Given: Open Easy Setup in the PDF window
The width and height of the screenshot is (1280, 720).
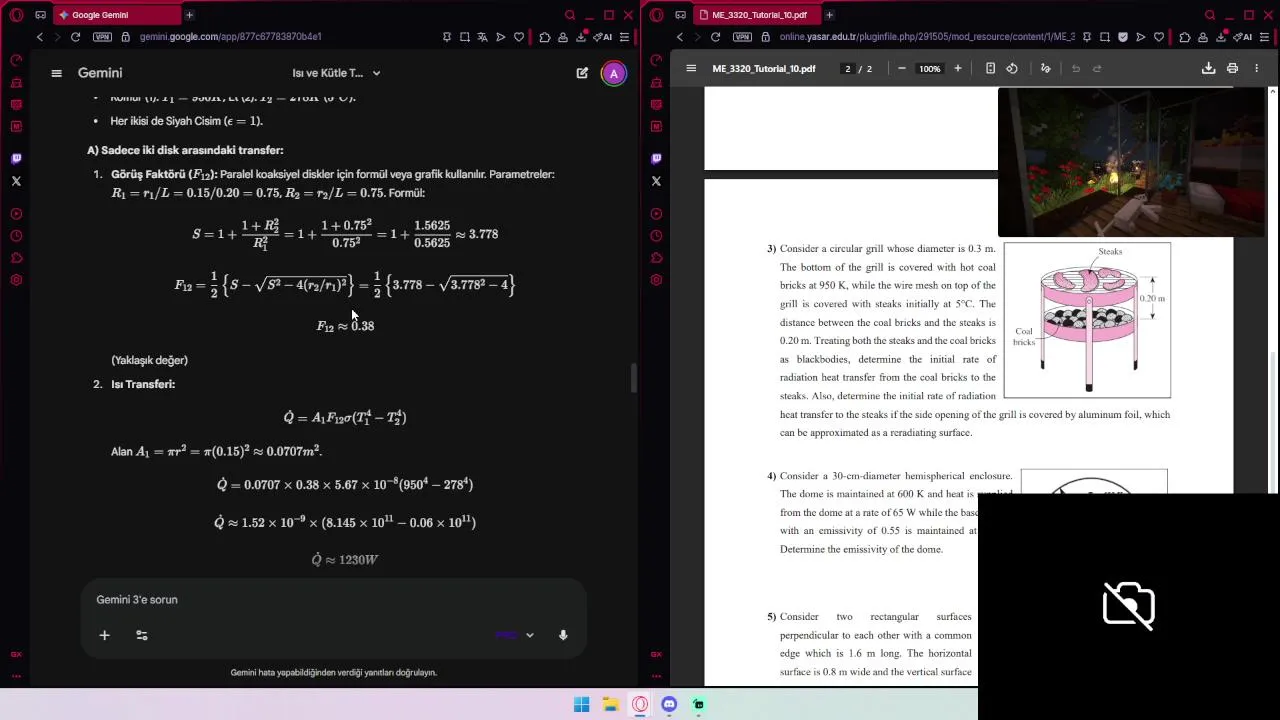Looking at the screenshot, I should pos(1265,37).
